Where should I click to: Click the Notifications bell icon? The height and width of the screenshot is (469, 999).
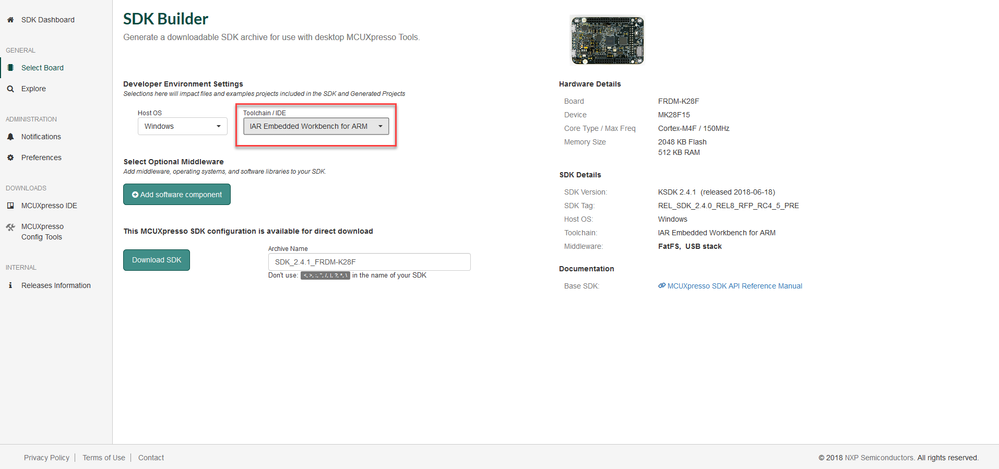tap(10, 136)
